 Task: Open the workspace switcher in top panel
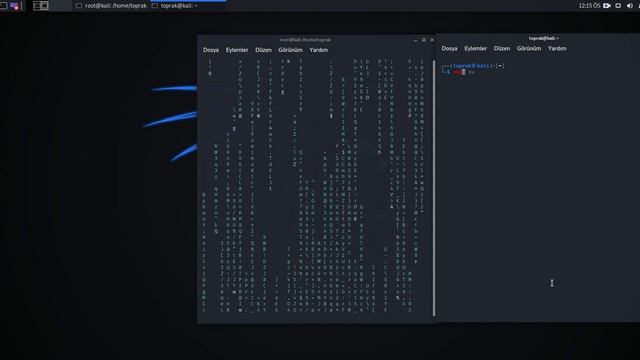point(40,6)
